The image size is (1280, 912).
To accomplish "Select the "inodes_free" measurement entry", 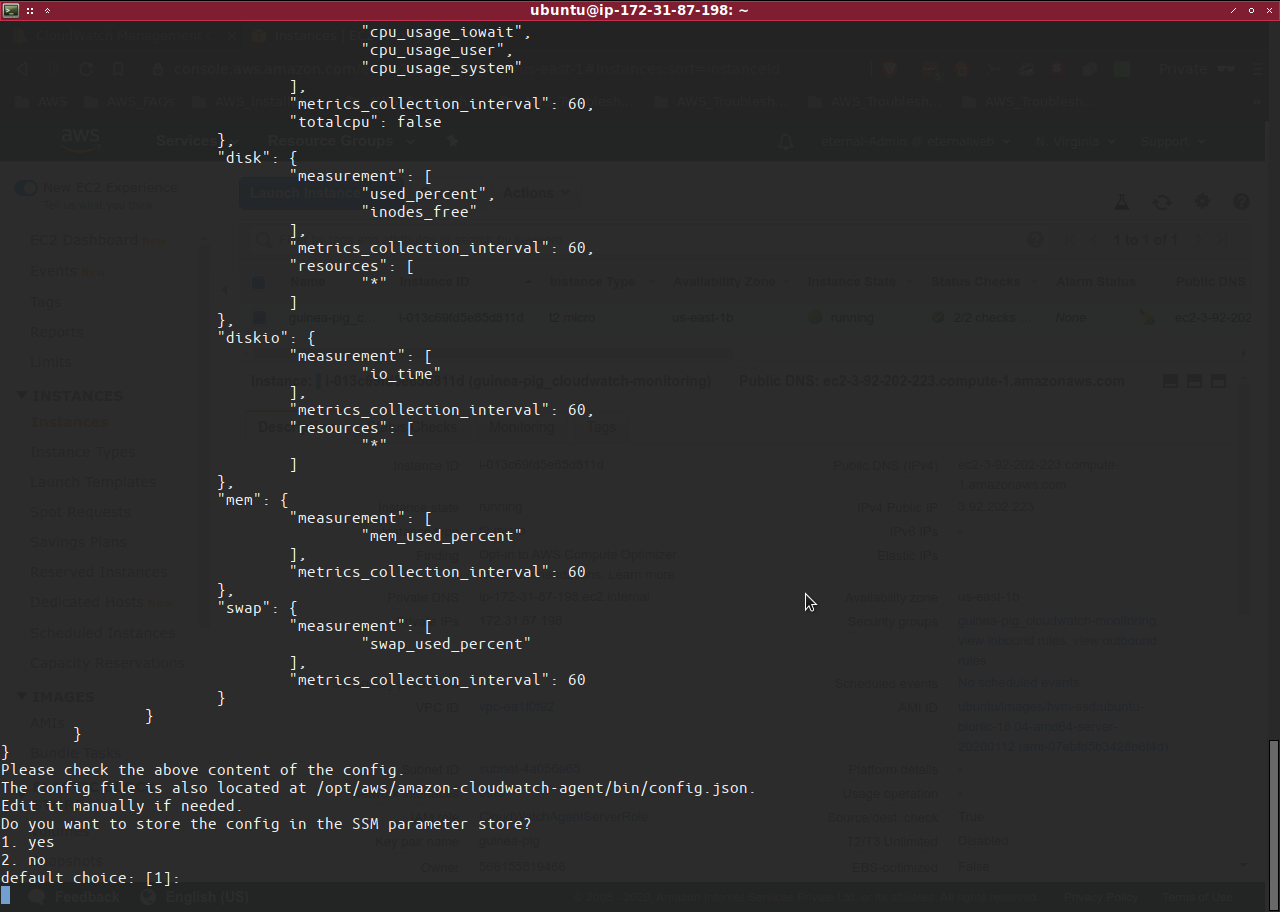I will [418, 212].
